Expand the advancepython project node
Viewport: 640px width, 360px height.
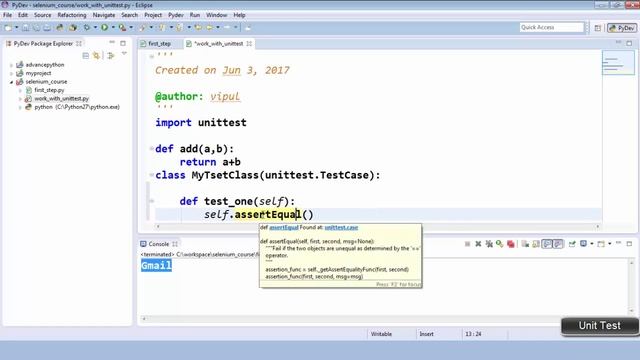click(11, 65)
